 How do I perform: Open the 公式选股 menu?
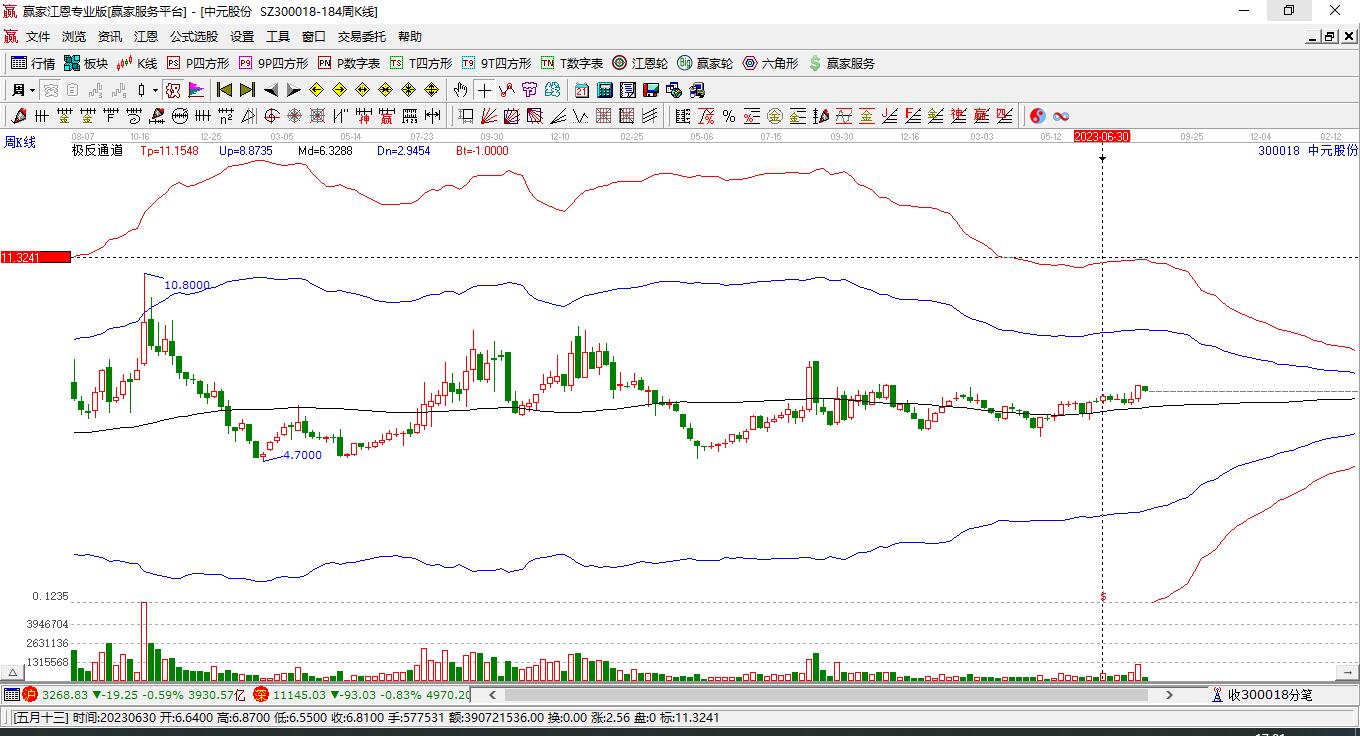[193, 37]
